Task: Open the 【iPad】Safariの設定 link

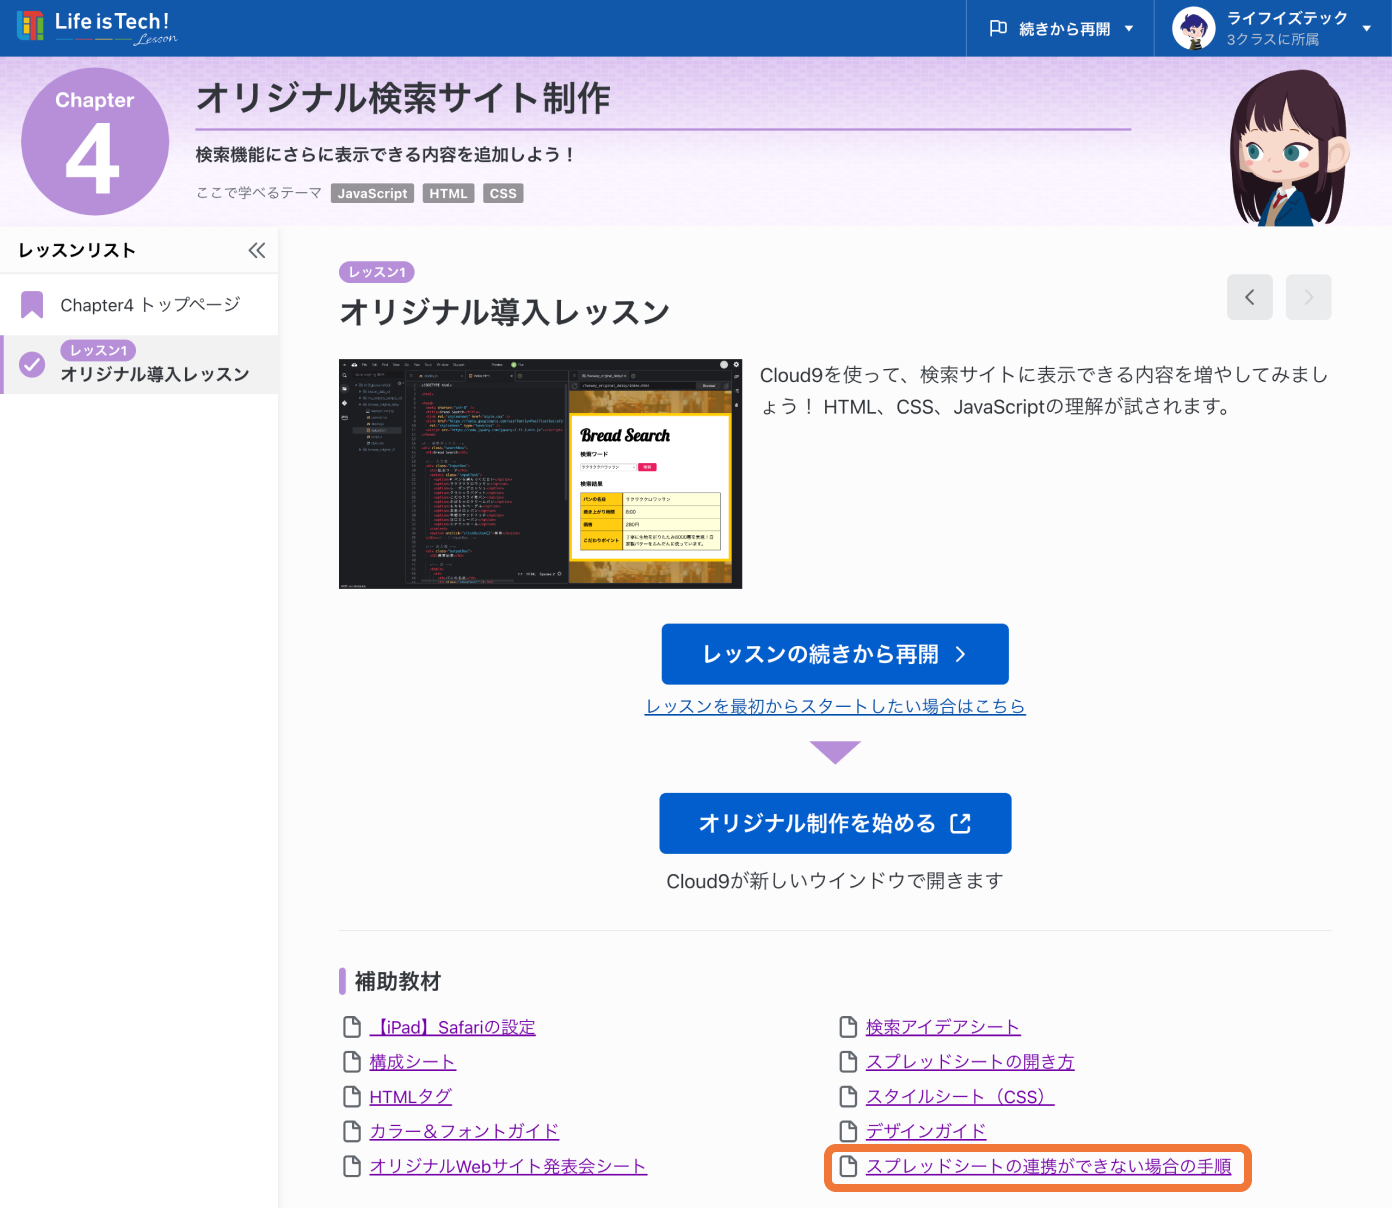Action: pos(452,1027)
